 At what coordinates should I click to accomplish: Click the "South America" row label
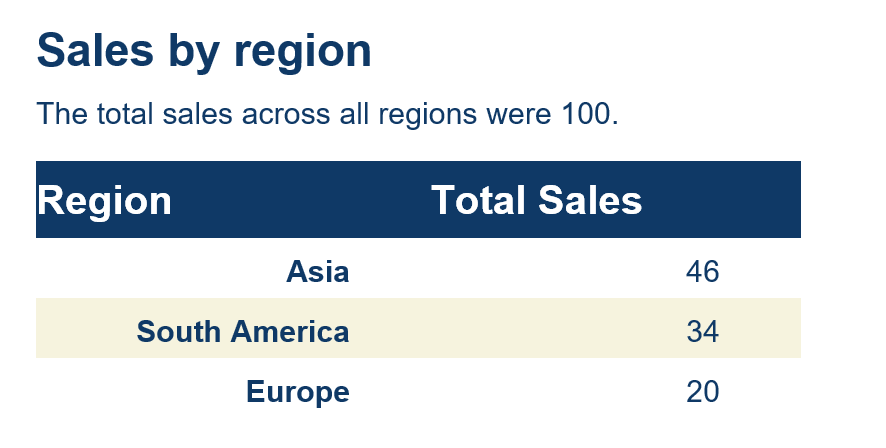click(x=243, y=332)
